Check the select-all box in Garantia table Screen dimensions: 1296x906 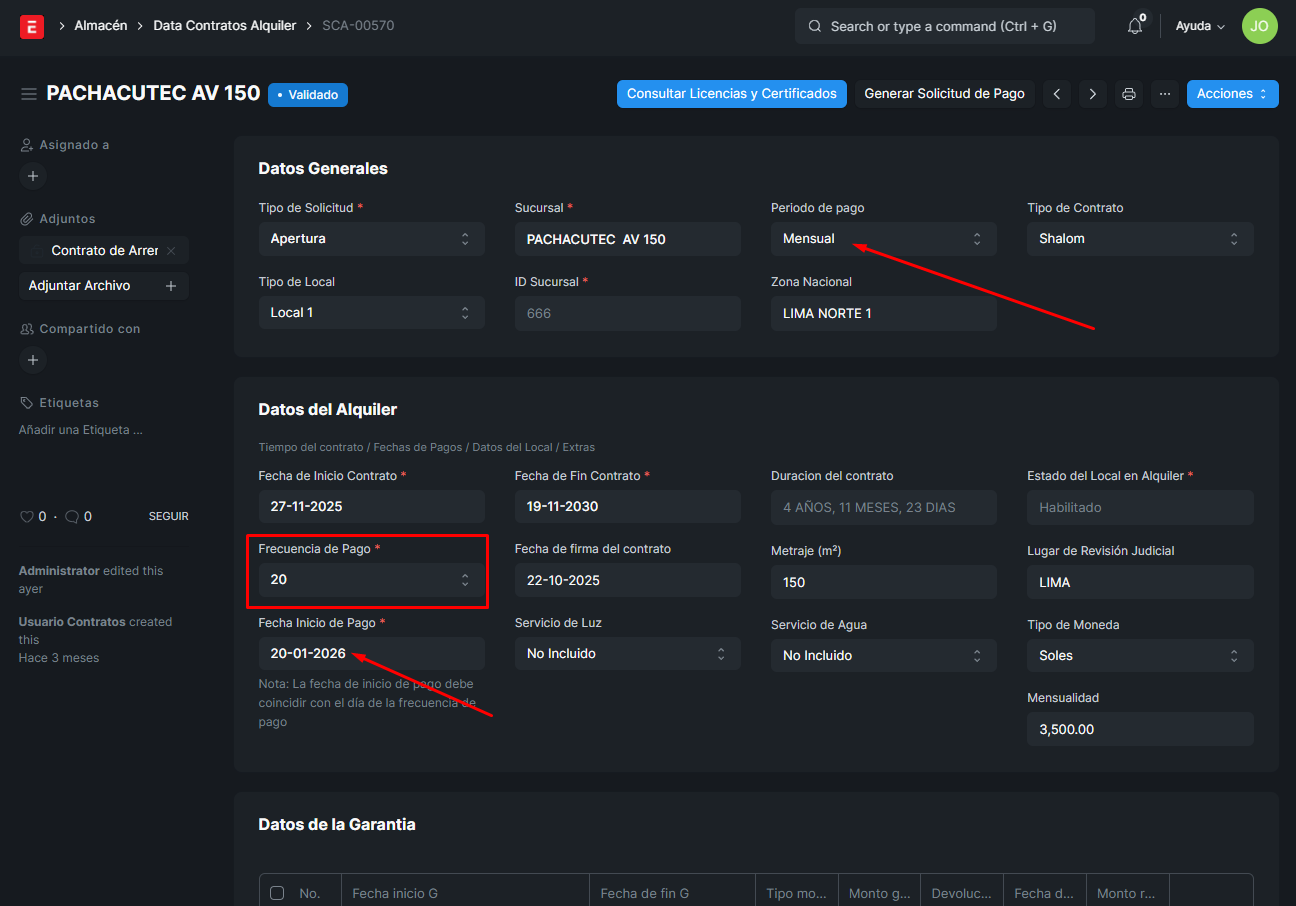pyautogui.click(x=277, y=893)
